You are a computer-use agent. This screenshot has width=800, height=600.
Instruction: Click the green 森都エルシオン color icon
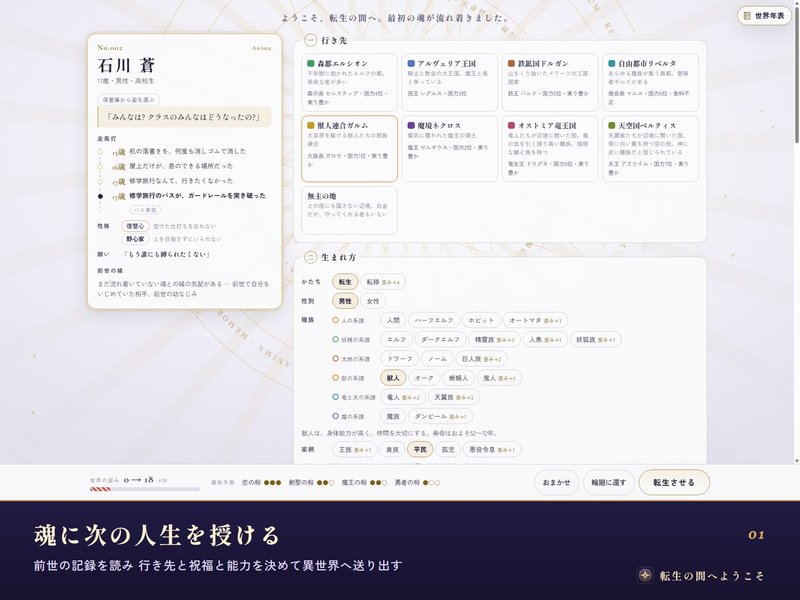pos(310,63)
